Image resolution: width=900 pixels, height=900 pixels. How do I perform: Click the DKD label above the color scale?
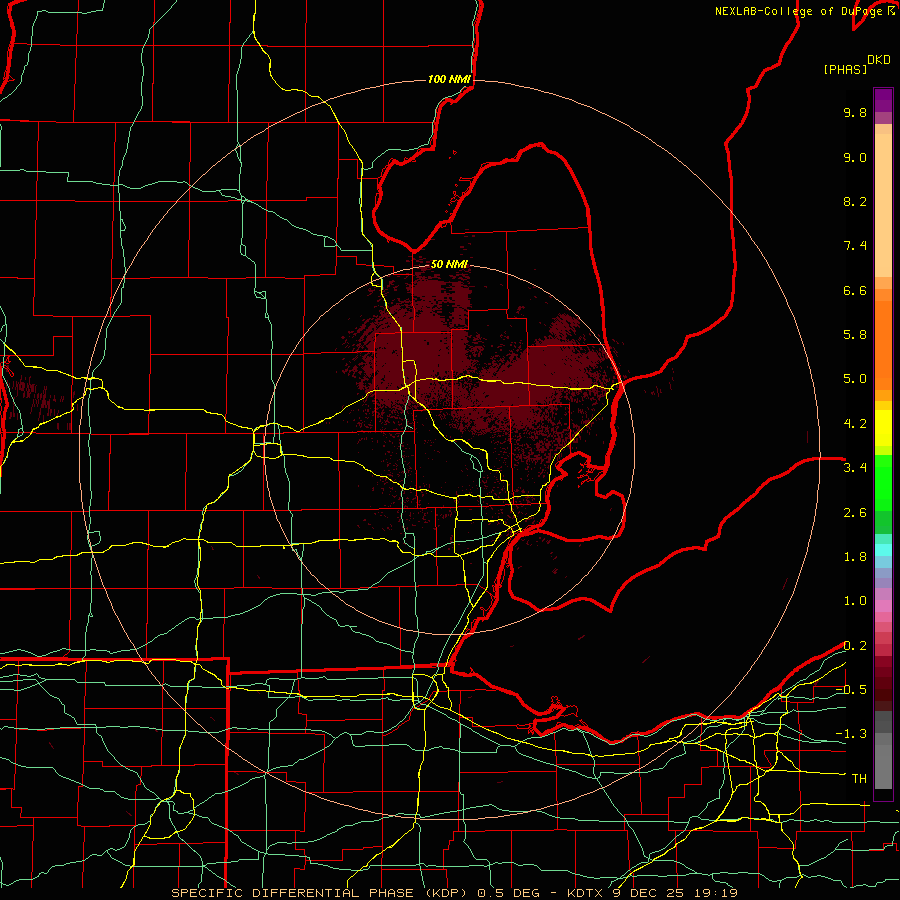coord(879,60)
